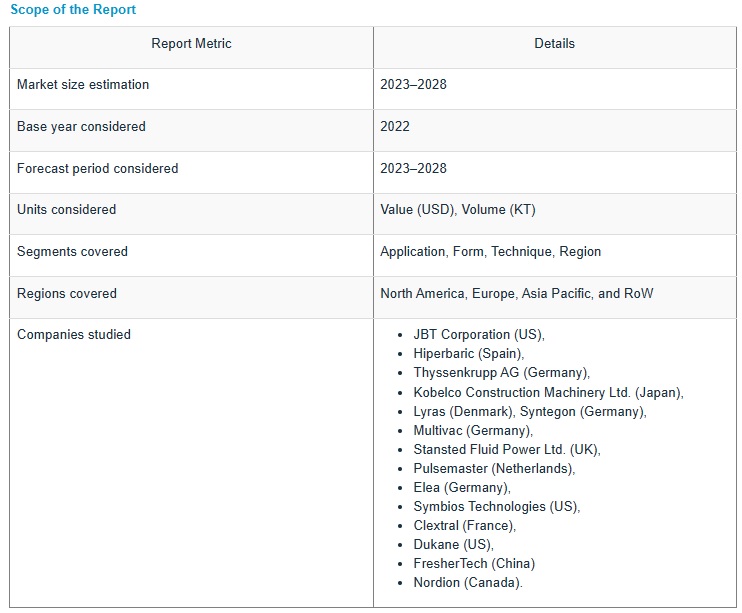742x613 pixels.
Task: Click the 'Regions covered' row label
Action: [67, 294]
